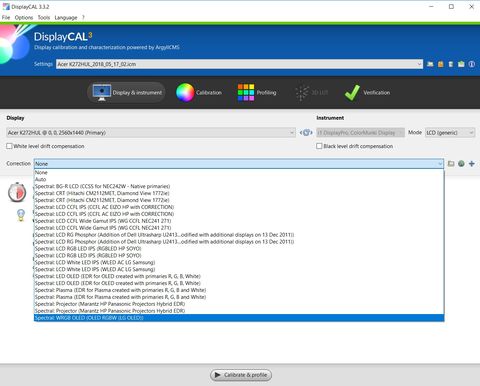Open the Display selection dropdown
This screenshot has height=386, width=480.
292,133
